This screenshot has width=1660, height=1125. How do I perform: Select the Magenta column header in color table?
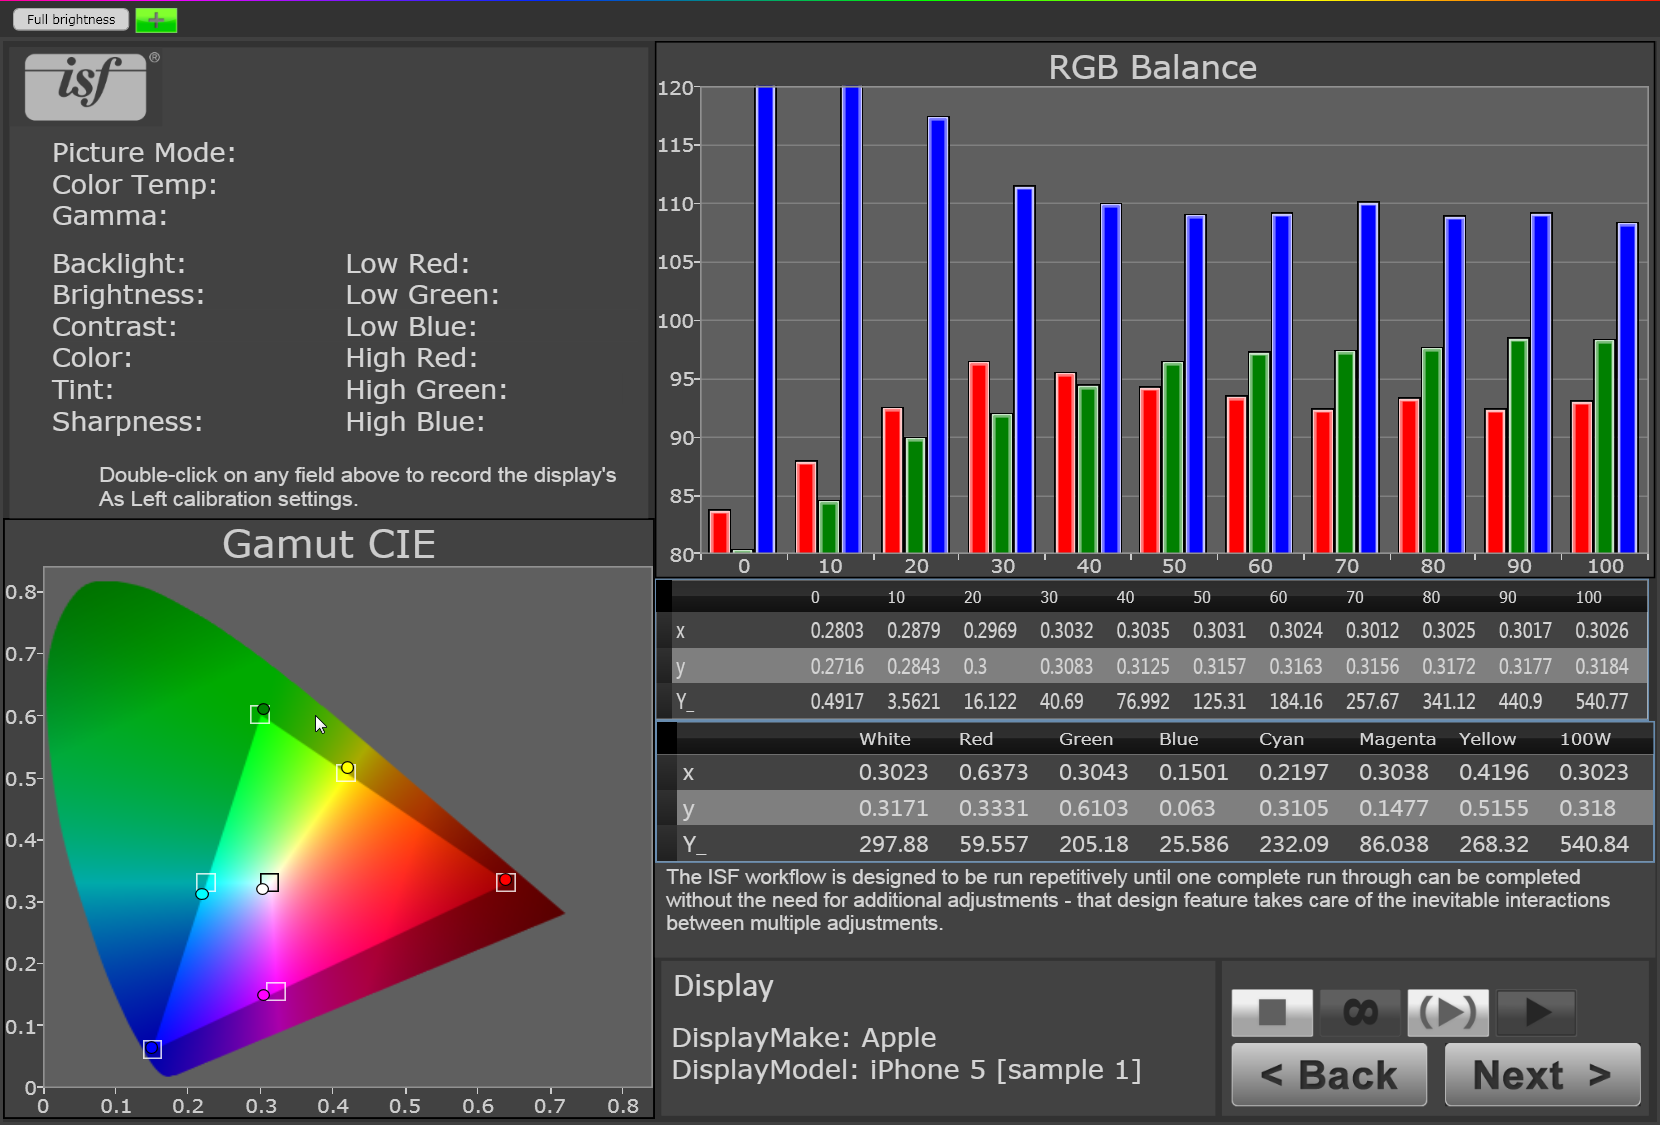[x=1396, y=739]
